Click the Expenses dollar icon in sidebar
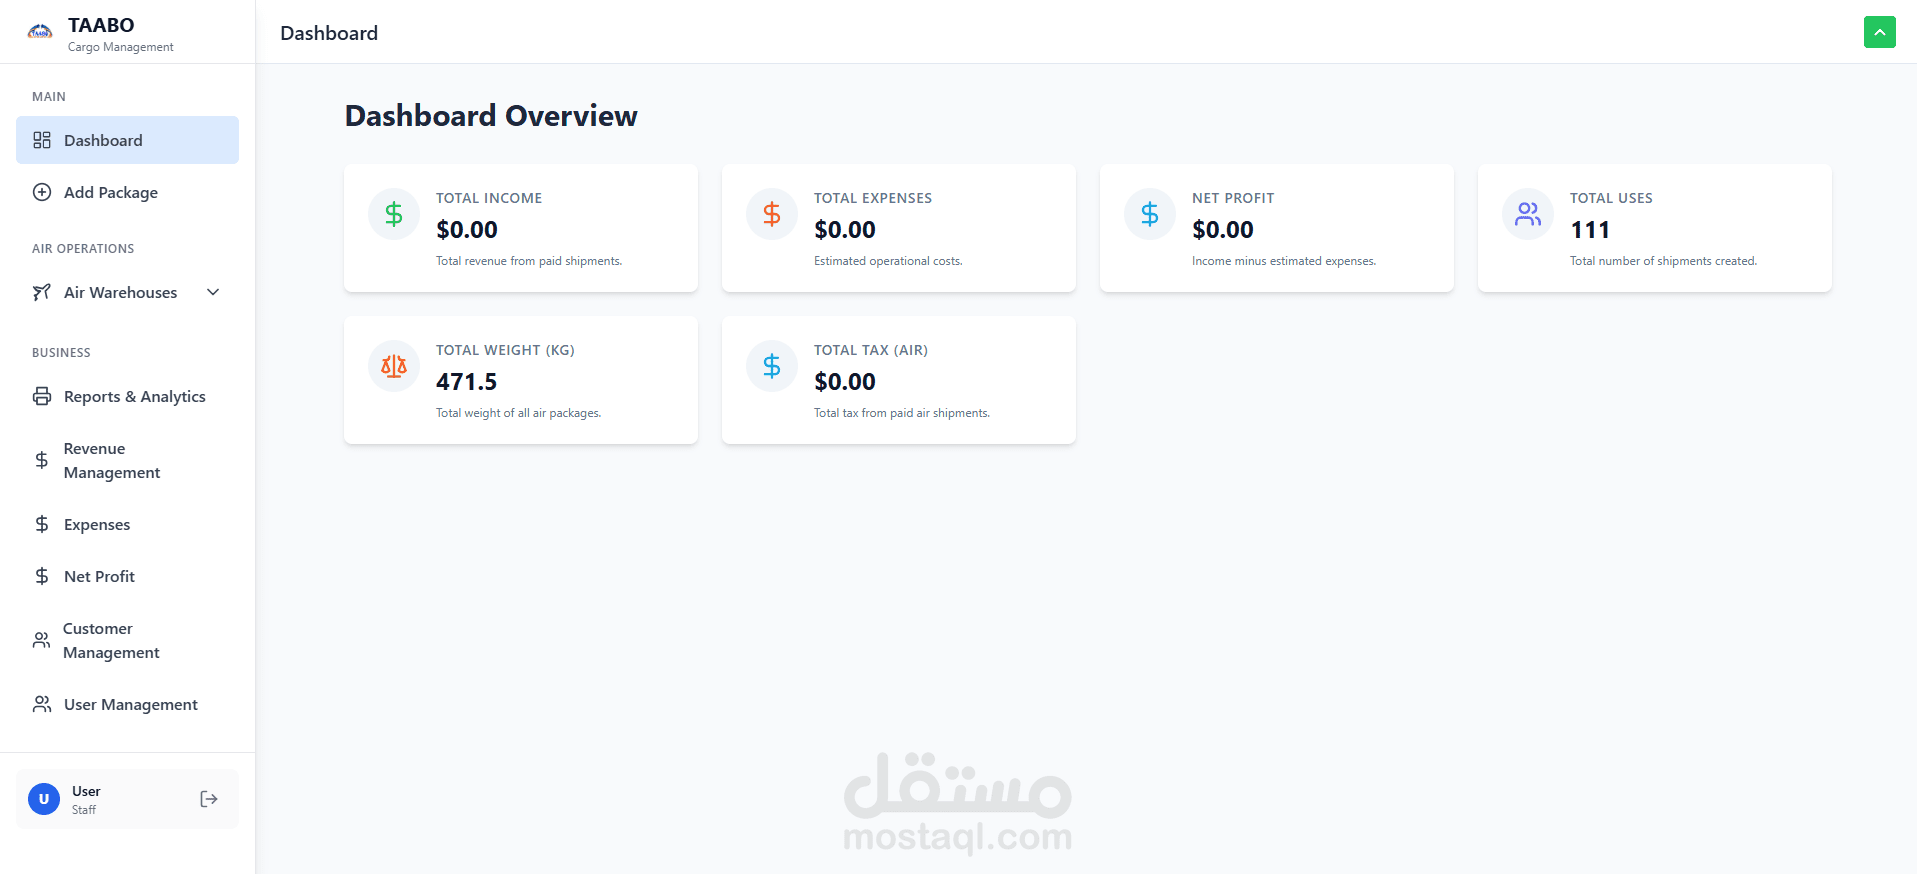1917x874 pixels. 42,524
